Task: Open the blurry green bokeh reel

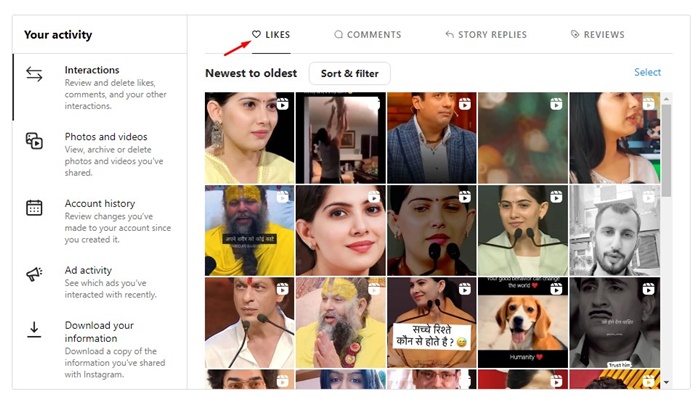Action: 523,138
